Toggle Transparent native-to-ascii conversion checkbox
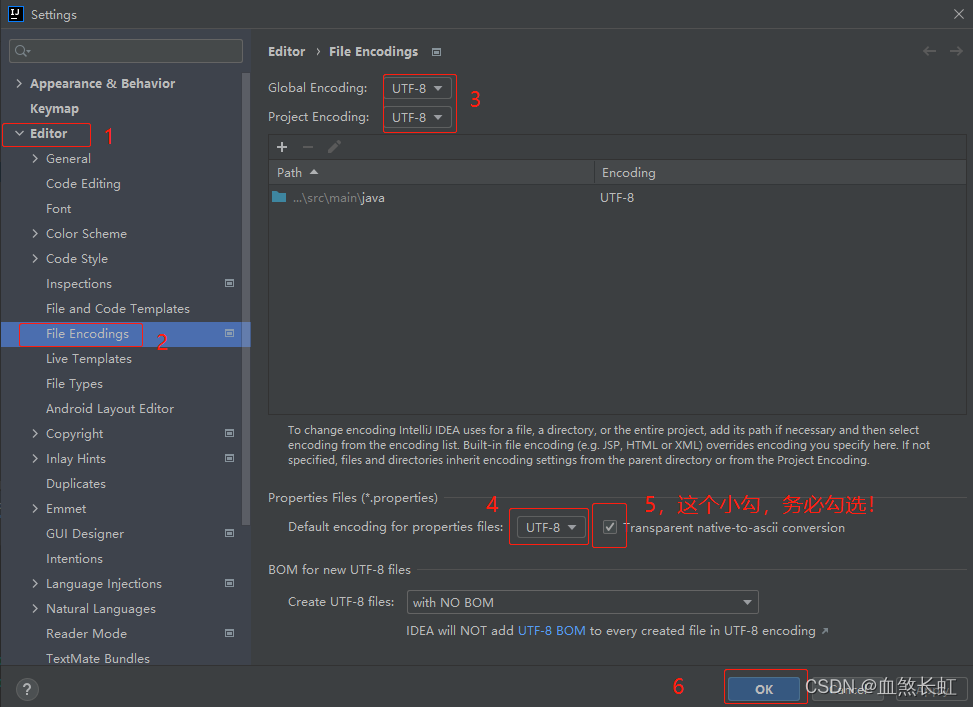 click(x=610, y=527)
